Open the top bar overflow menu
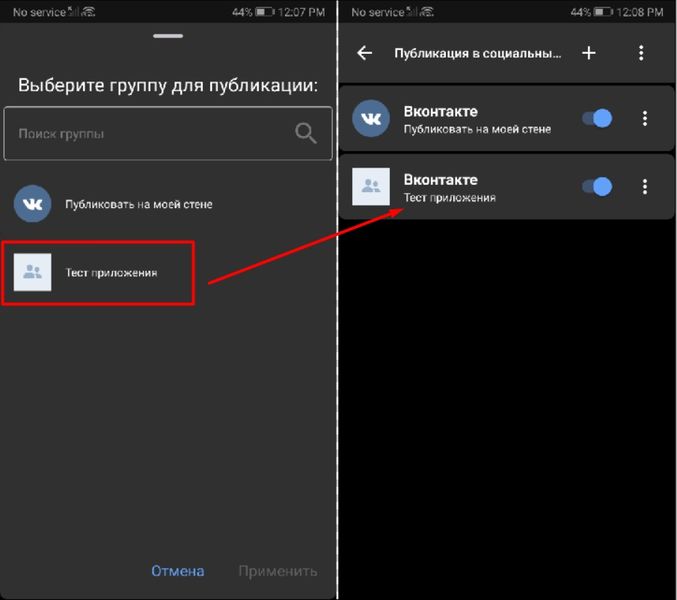The image size is (677, 600). point(641,53)
